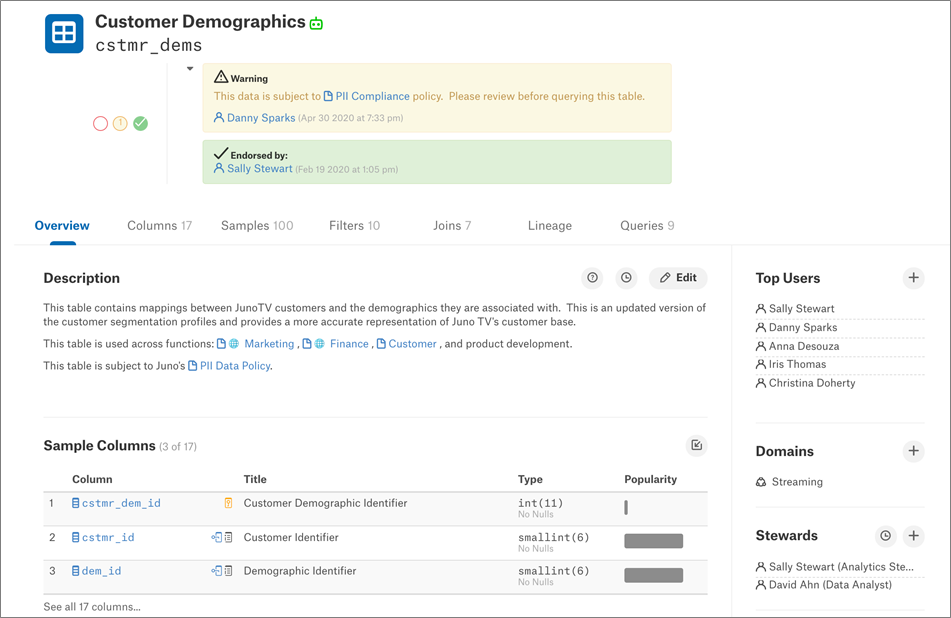Click the Description help icon
951x618 pixels.
pos(592,278)
